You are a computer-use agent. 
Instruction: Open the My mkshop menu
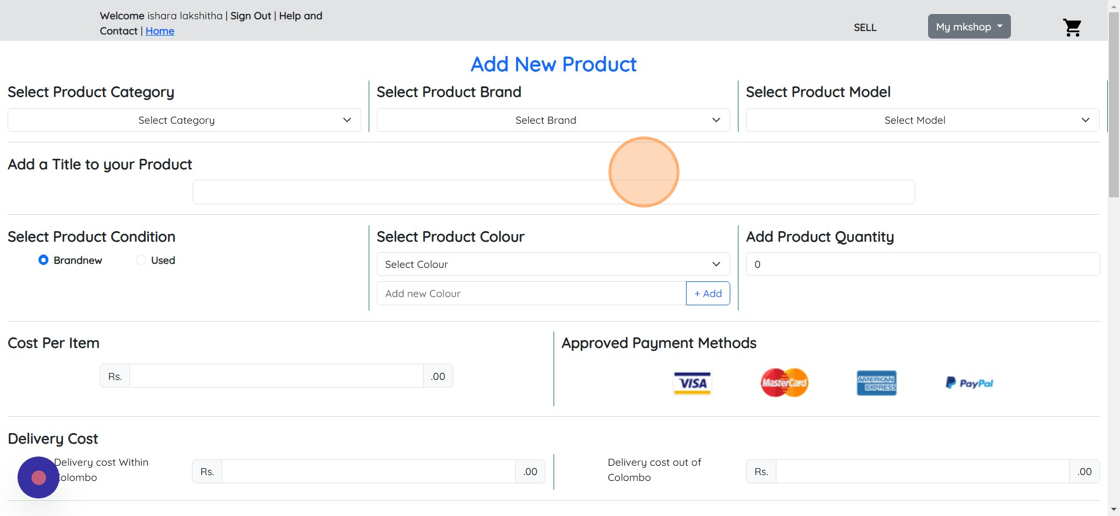coord(969,27)
